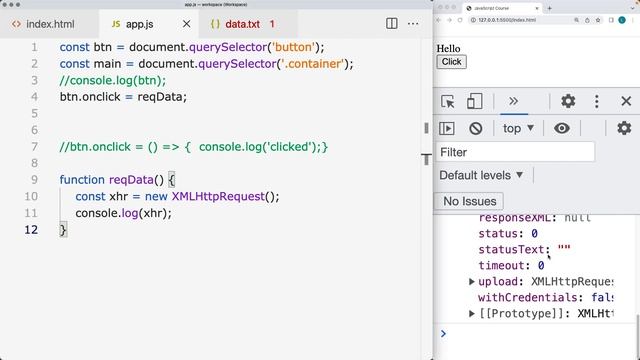
Task: Select the Javascript Course browser tab
Action: 503,8
